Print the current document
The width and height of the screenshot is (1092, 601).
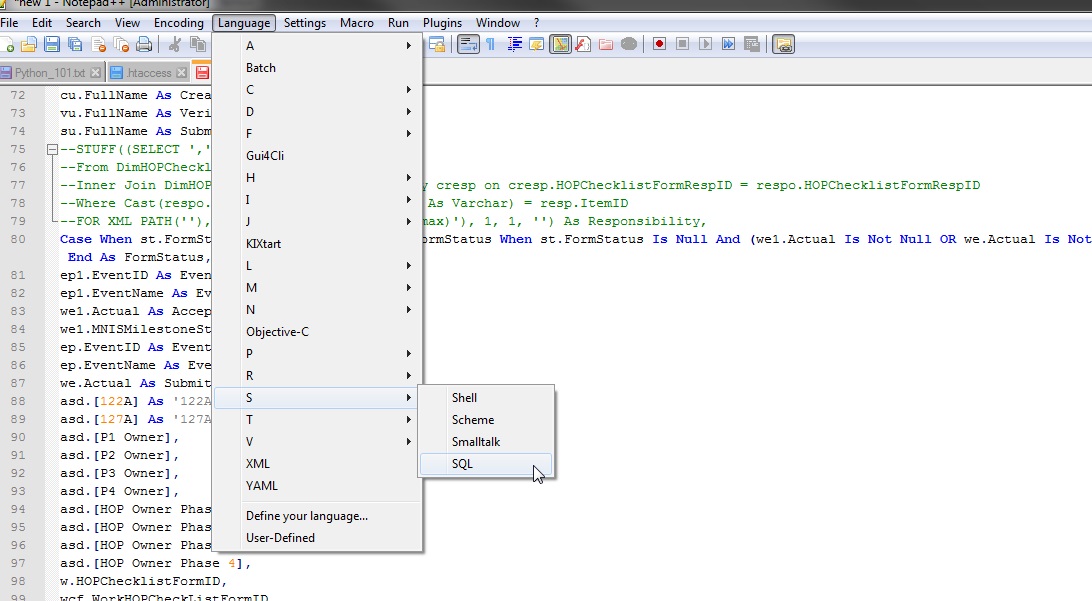pyautogui.click(x=143, y=44)
